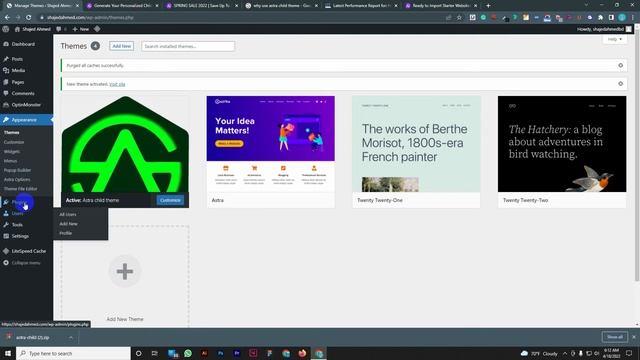Open Plugins in the admin sidebar
Image resolution: width=640 pixels, height=360 pixels.
click(19, 202)
